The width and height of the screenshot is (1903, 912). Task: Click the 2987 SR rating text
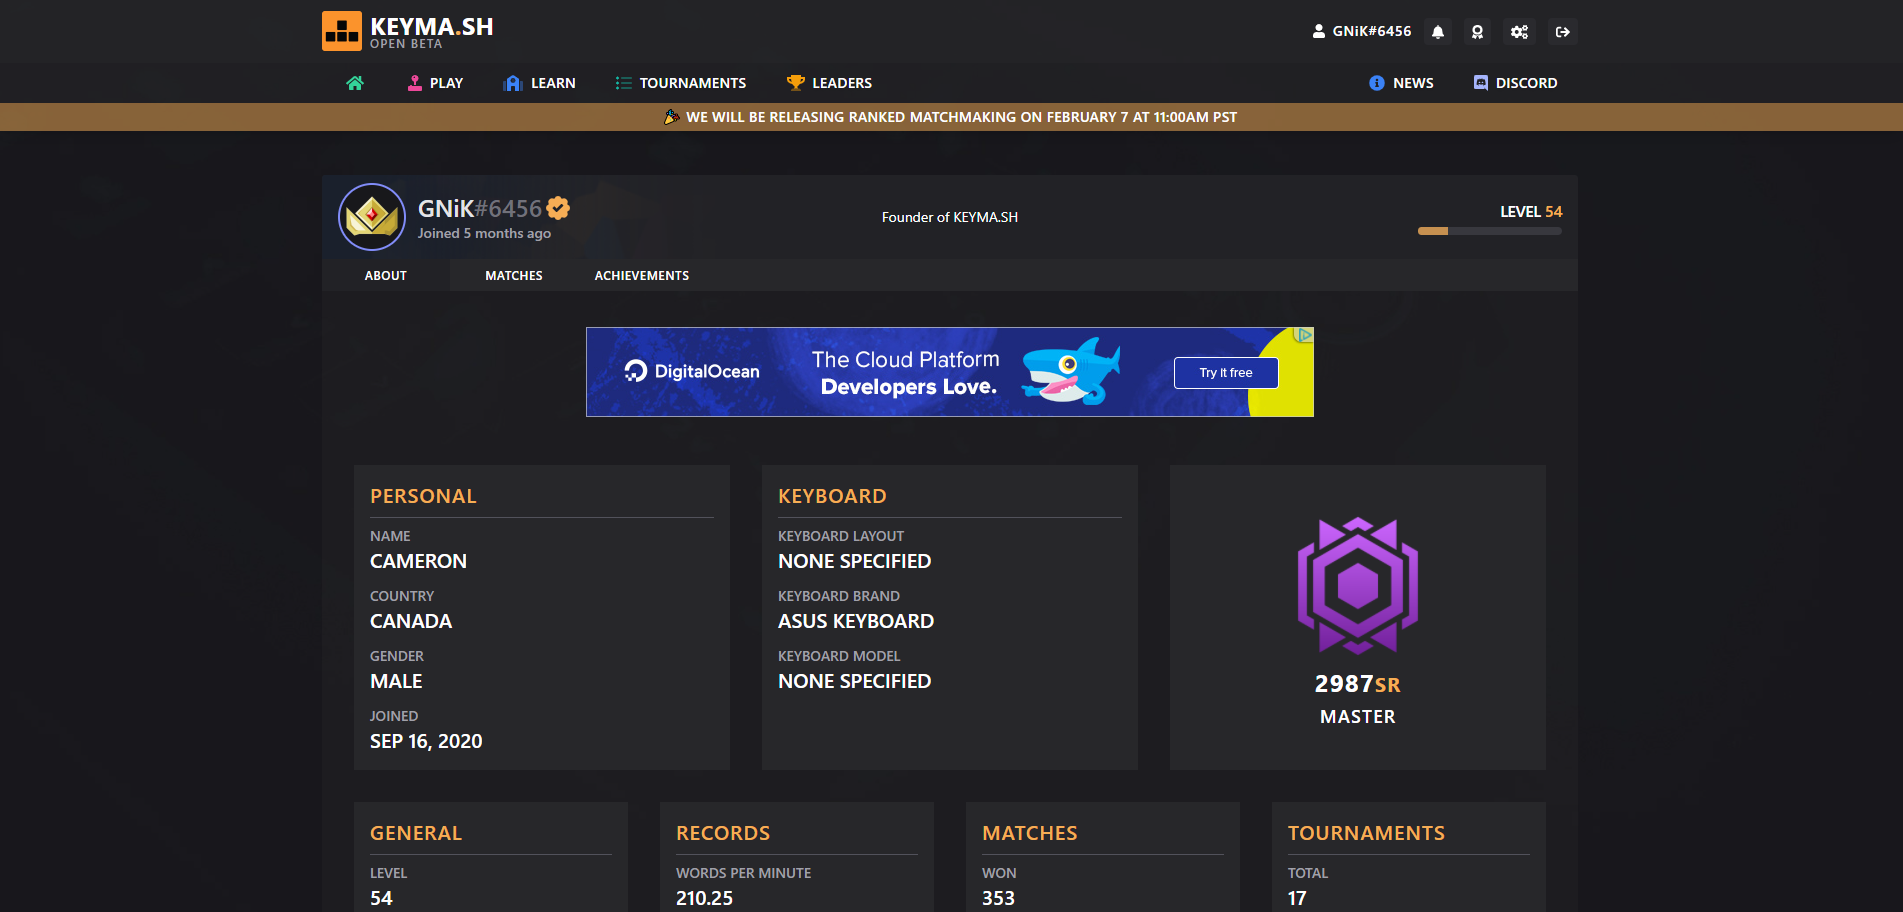pyautogui.click(x=1357, y=684)
